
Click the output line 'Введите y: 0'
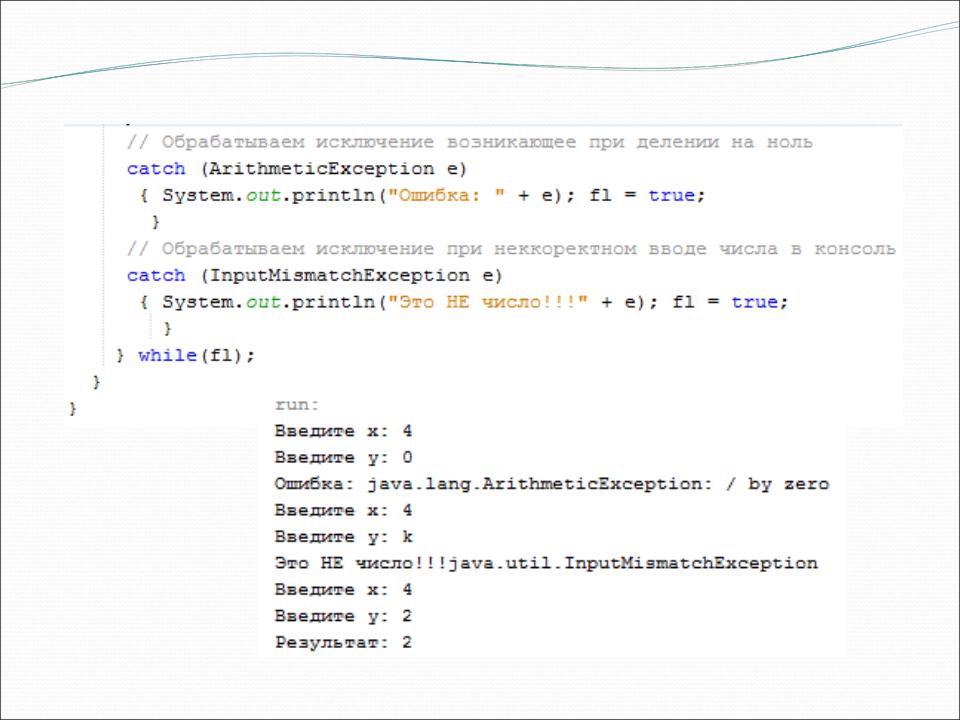pyautogui.click(x=343, y=458)
